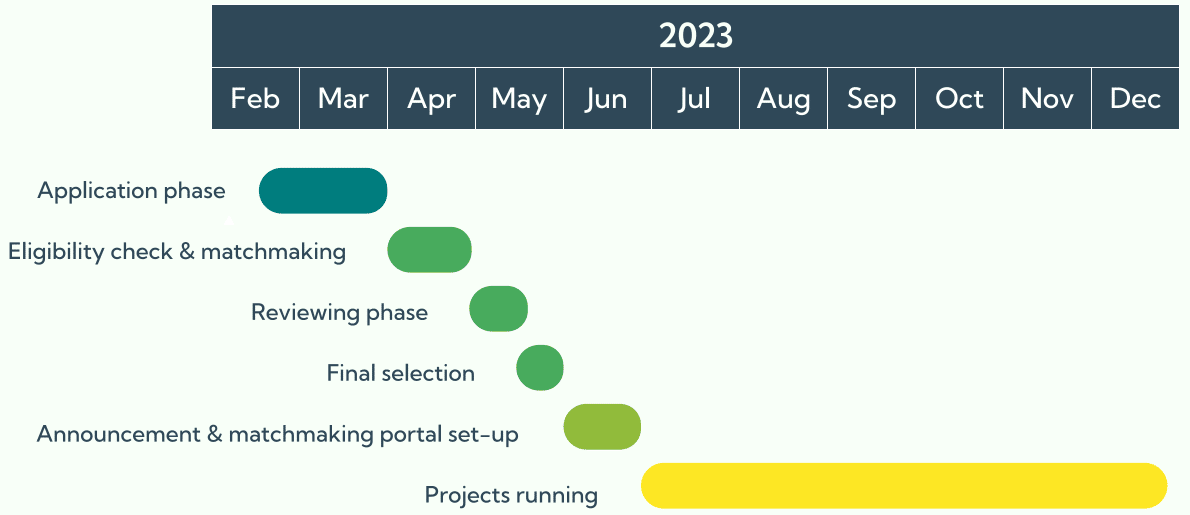Click the Oct month header
1190x515 pixels.
click(x=959, y=99)
